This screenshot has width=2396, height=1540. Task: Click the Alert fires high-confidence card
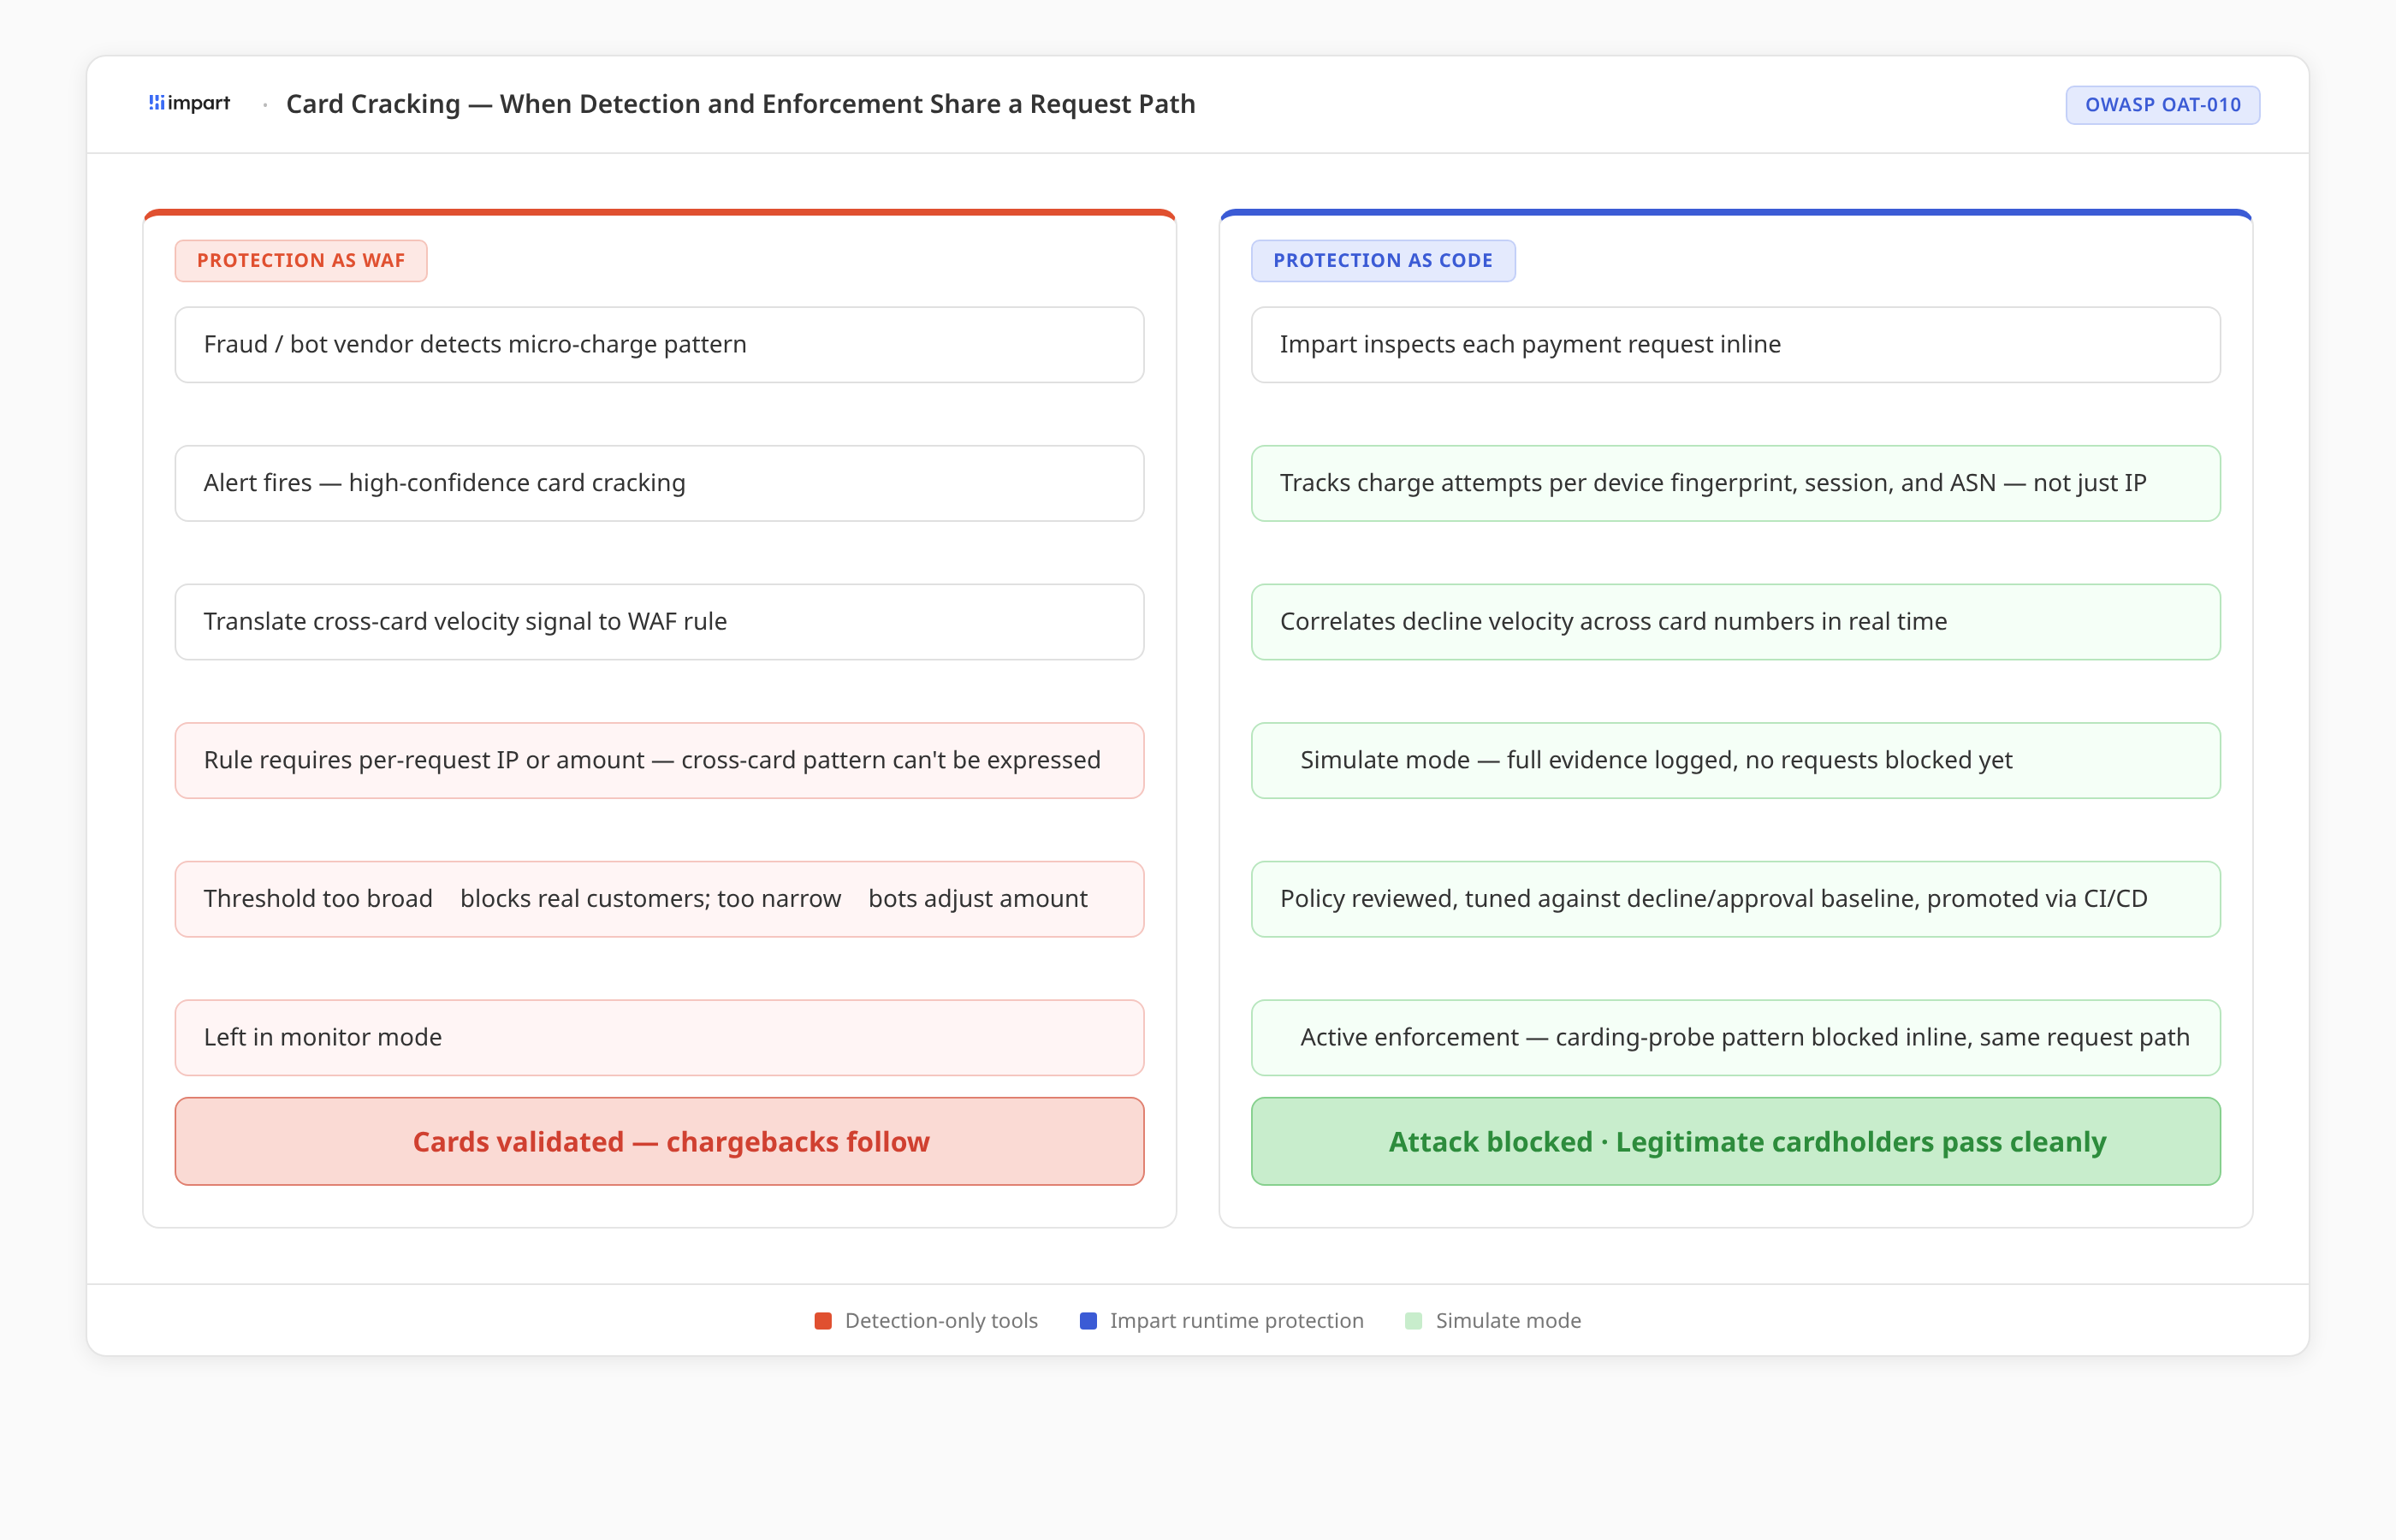point(659,484)
